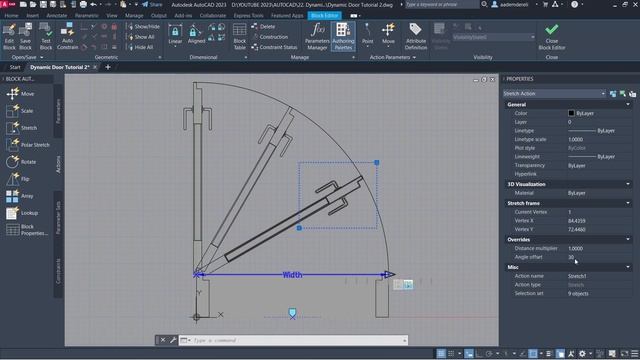Click the Move action parameter in ribbon
This screenshot has height=360, width=640.
coord(388,35)
